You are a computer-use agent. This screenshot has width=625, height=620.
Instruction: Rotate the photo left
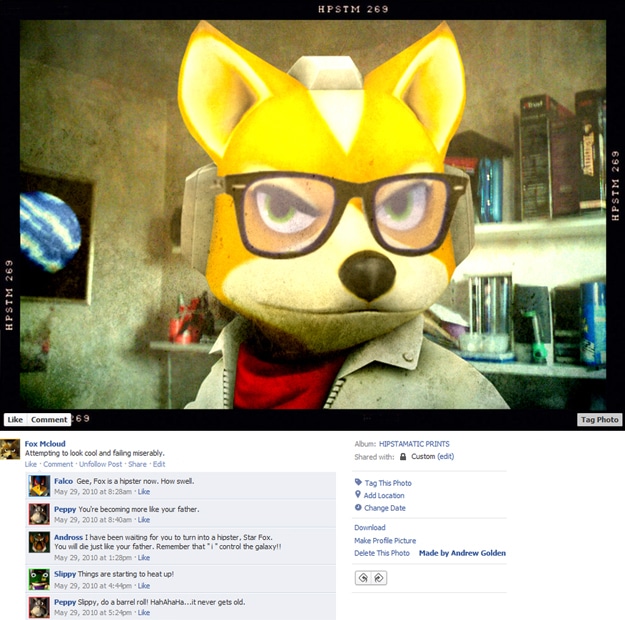click(364, 578)
